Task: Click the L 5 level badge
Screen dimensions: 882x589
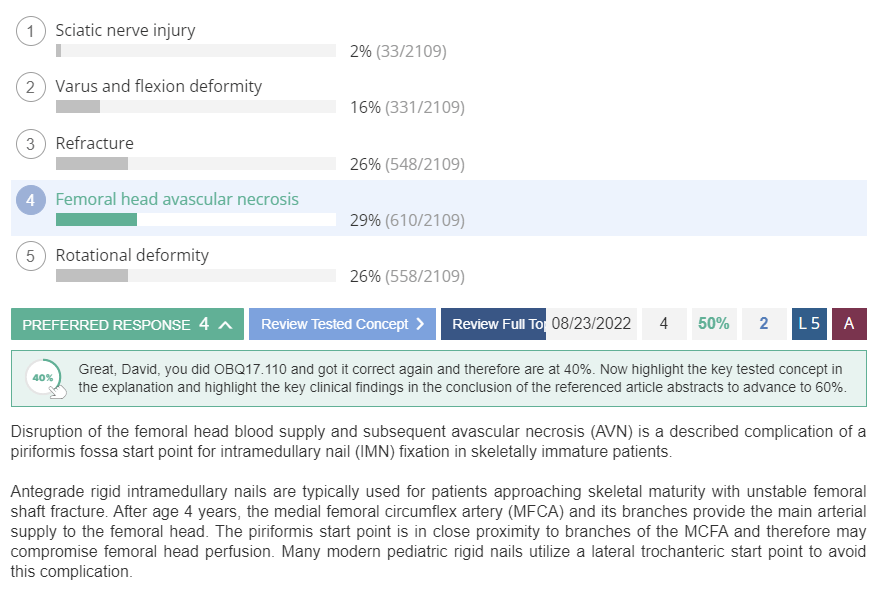Action: pos(809,324)
